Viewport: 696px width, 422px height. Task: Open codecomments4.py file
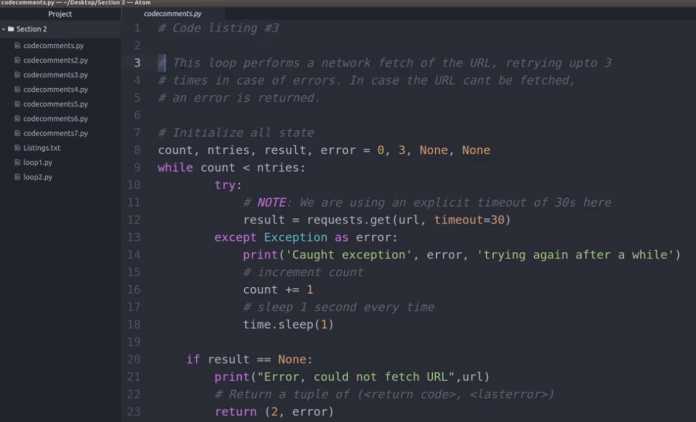[x=55, y=89]
